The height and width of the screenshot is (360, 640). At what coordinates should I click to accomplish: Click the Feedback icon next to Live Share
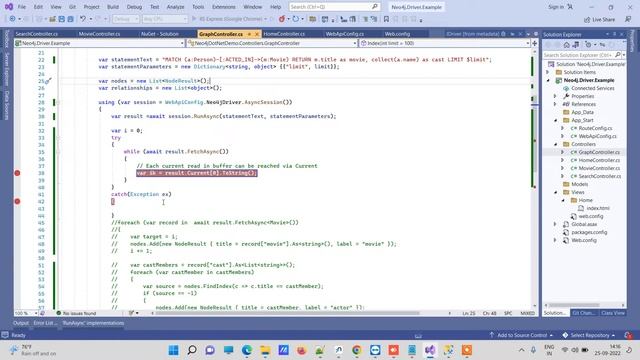pyautogui.click(x=628, y=19)
